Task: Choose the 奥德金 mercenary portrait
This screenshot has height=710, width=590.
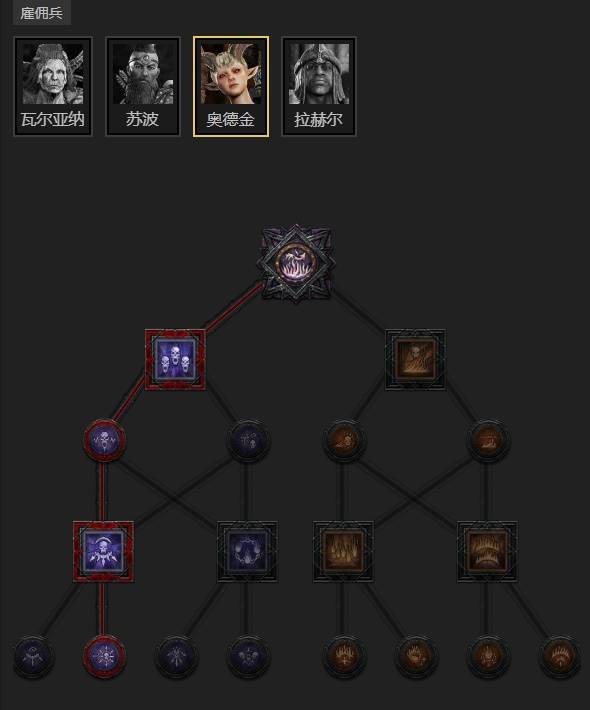Action: 231,86
